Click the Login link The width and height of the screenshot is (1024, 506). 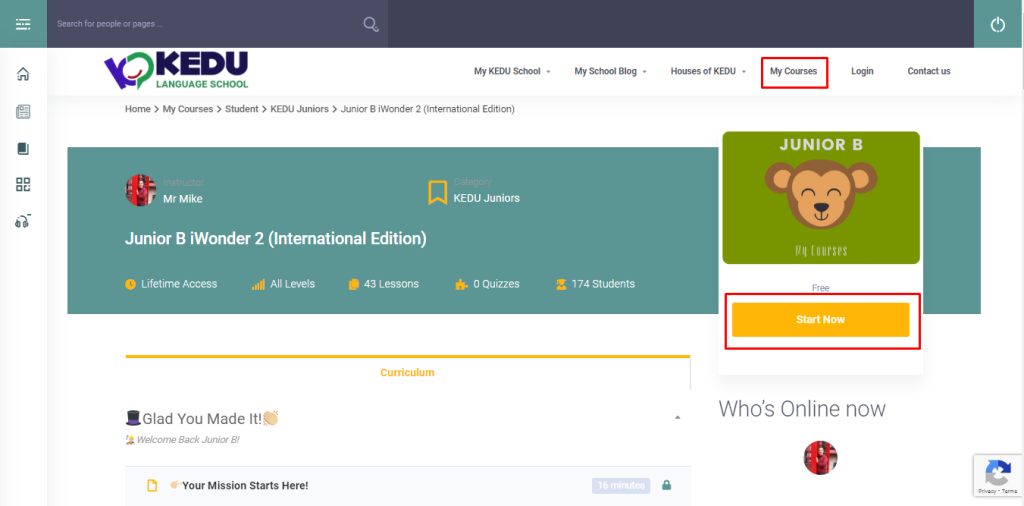point(862,71)
